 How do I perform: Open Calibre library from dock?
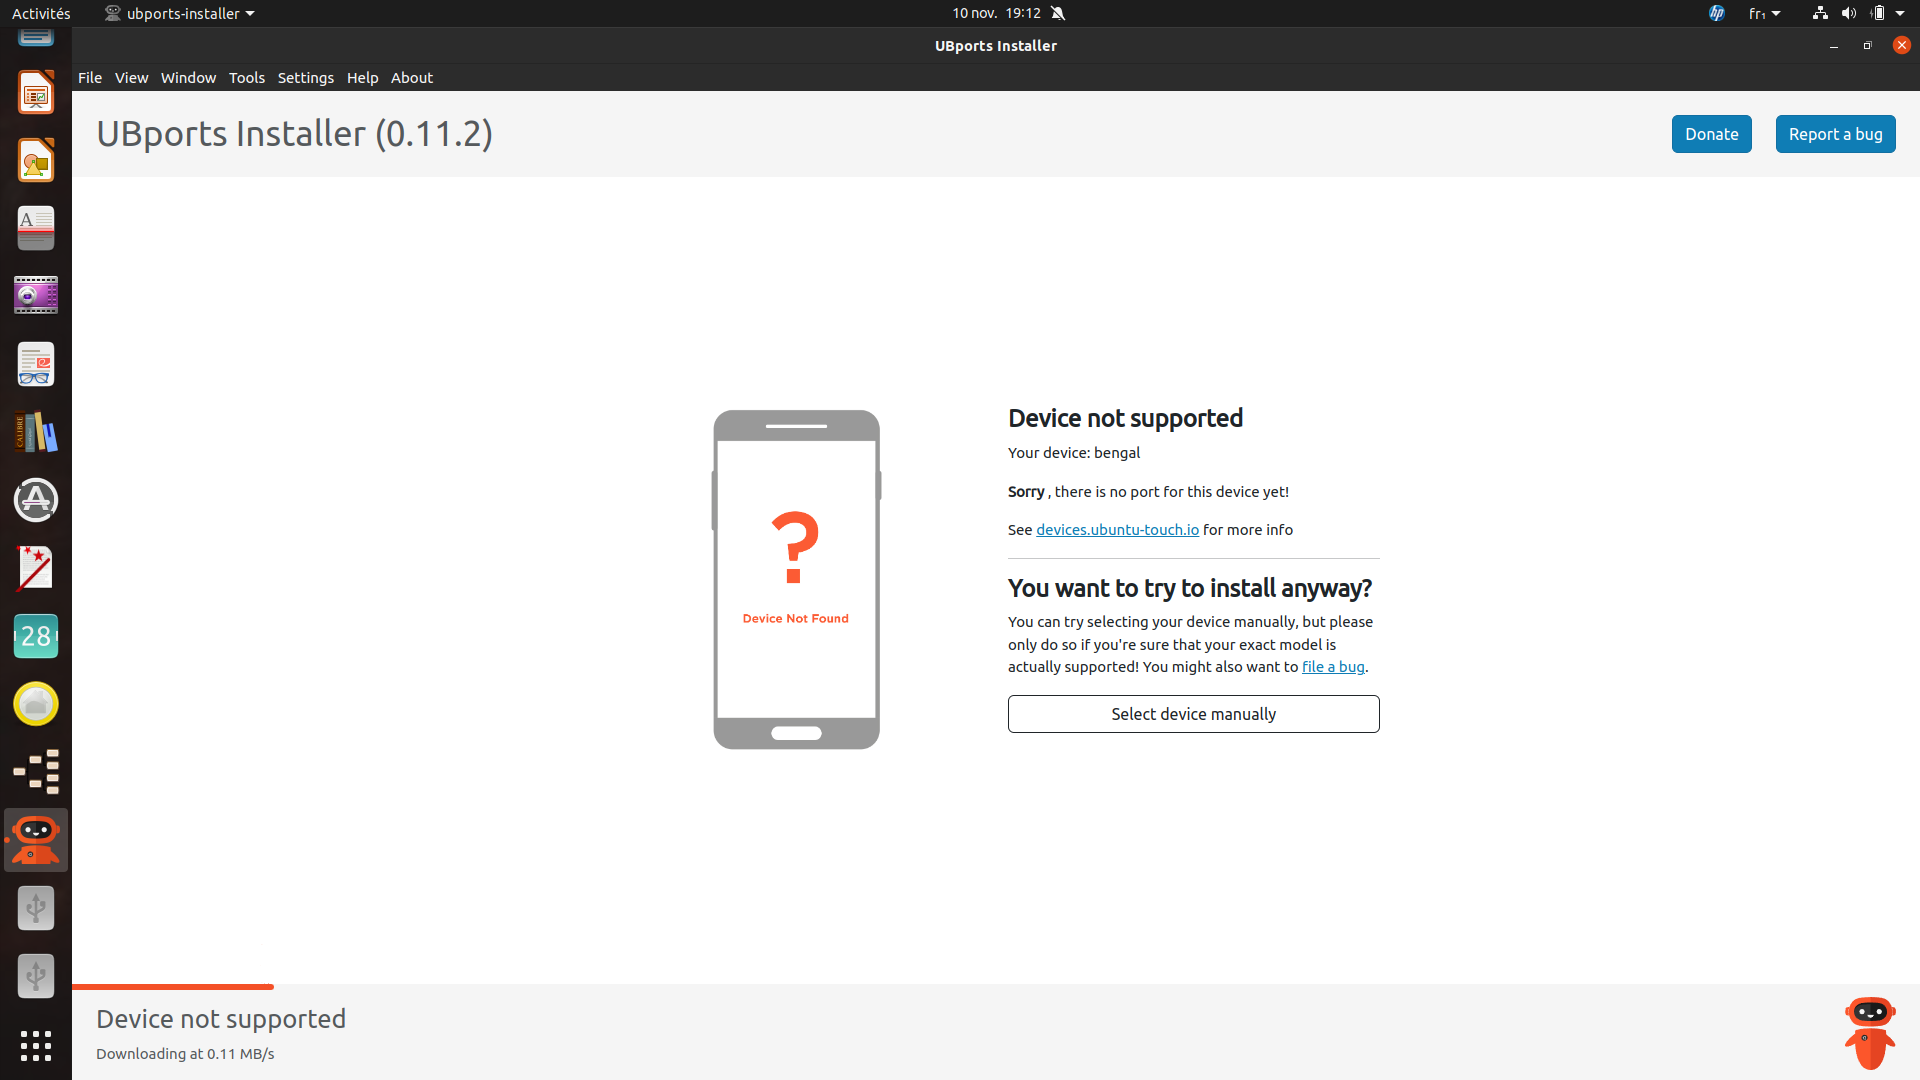36,432
